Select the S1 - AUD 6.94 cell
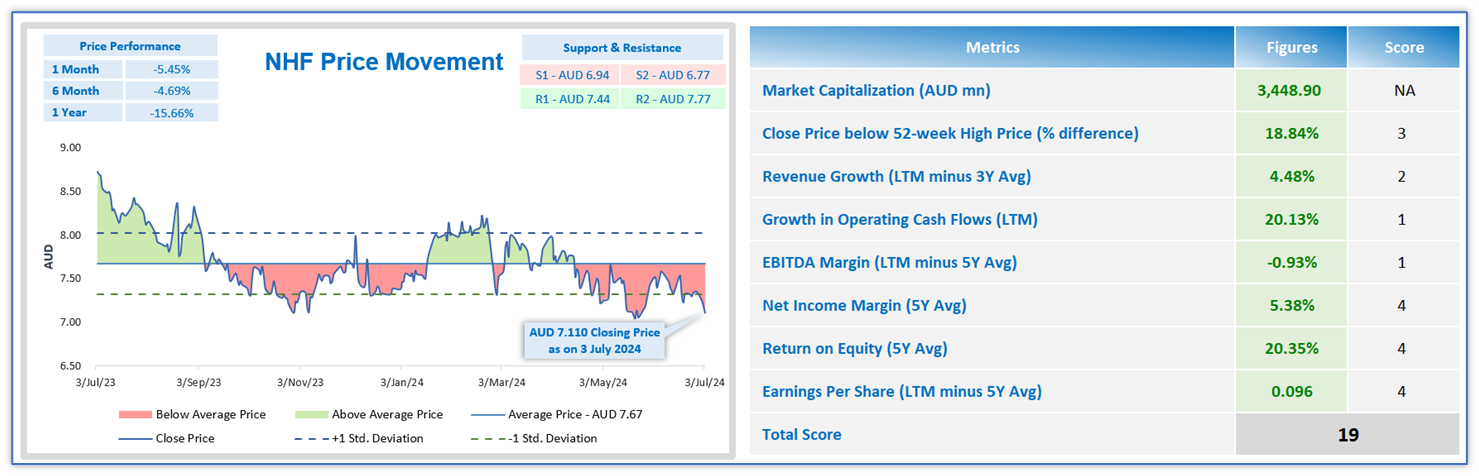Image resolution: width=1479 pixels, height=476 pixels. coord(571,74)
